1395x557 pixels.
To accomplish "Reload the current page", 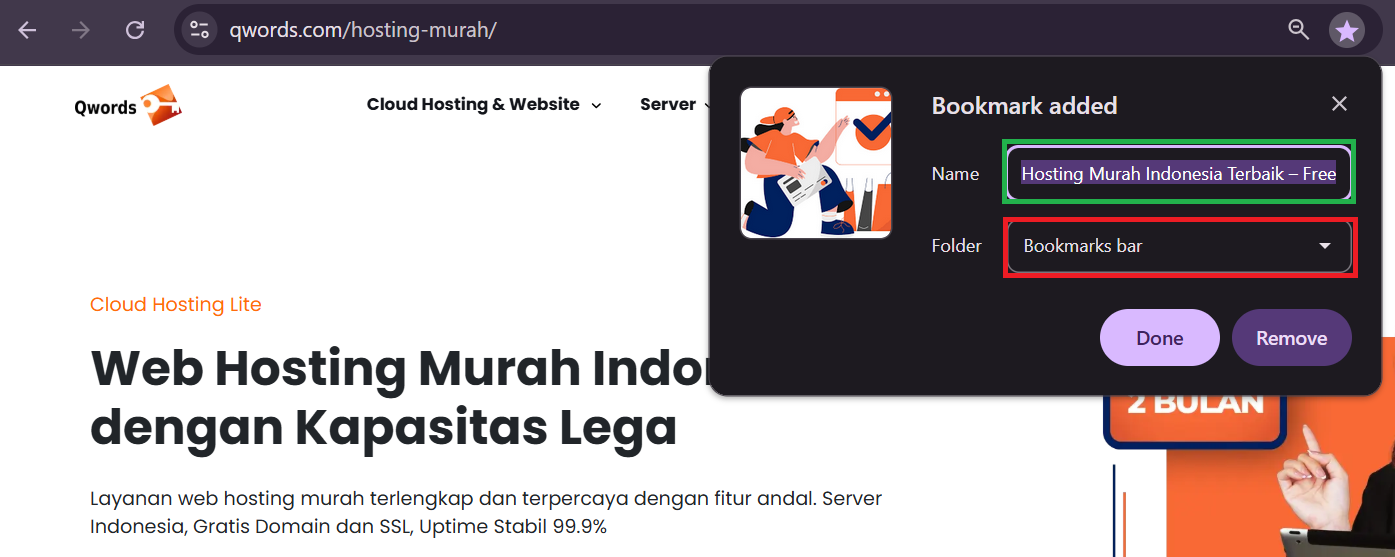I will point(135,30).
